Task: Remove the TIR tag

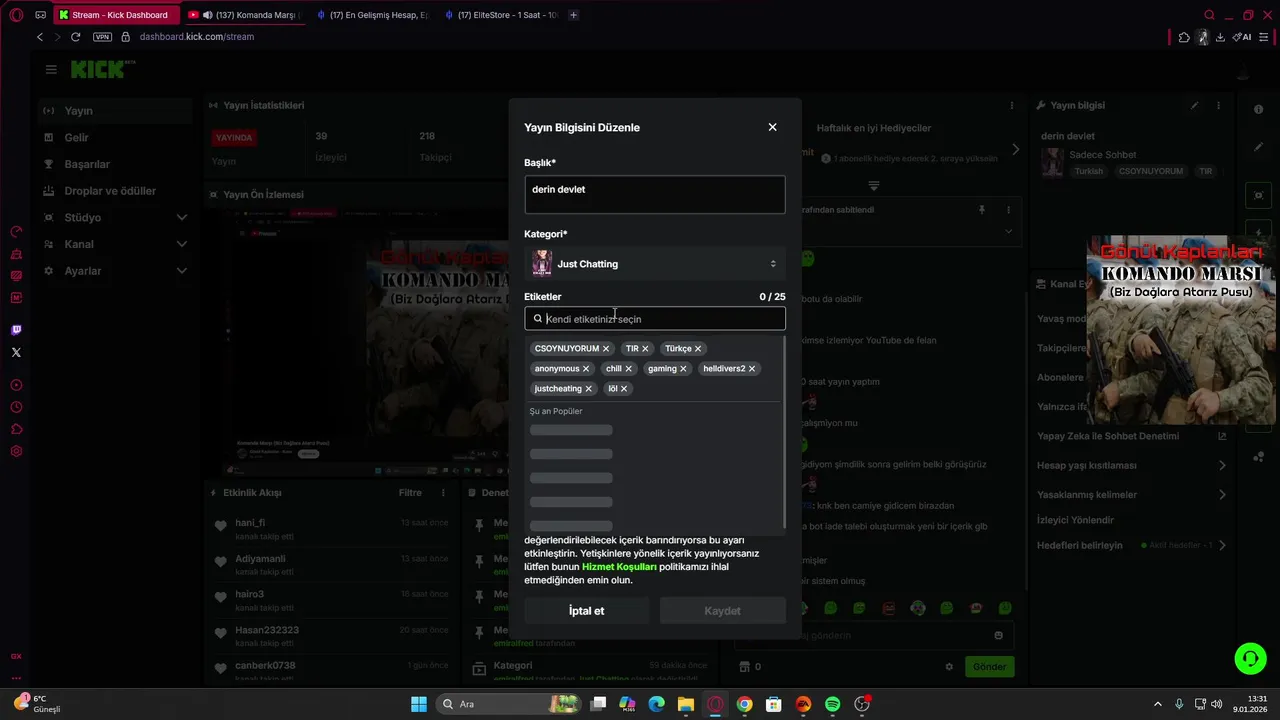Action: 645,349
